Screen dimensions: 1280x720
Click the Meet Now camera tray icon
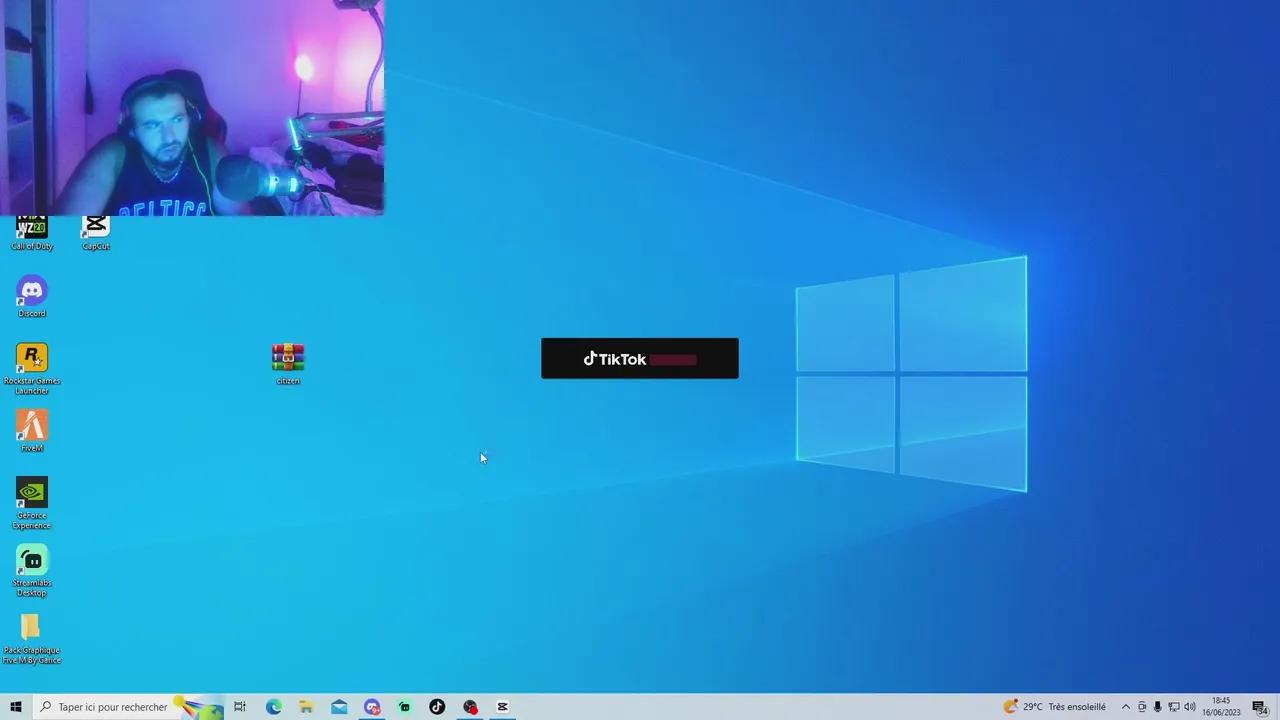pyautogui.click(x=1142, y=707)
